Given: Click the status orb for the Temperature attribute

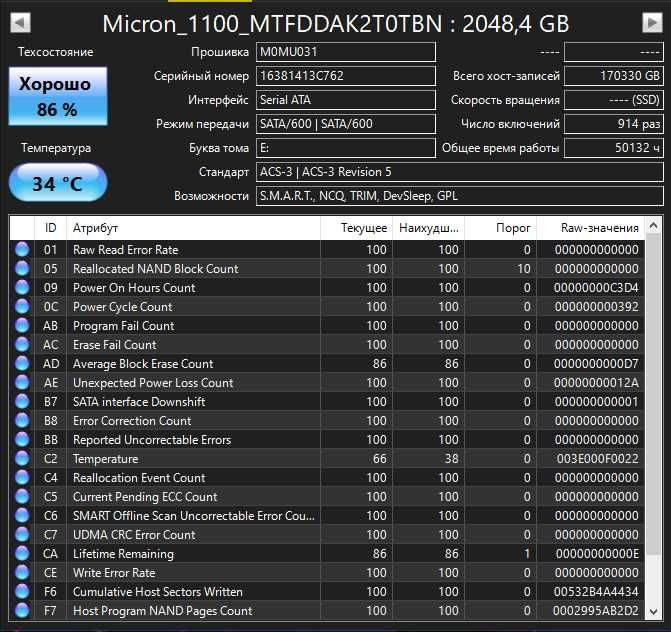Looking at the screenshot, I should click(22, 459).
